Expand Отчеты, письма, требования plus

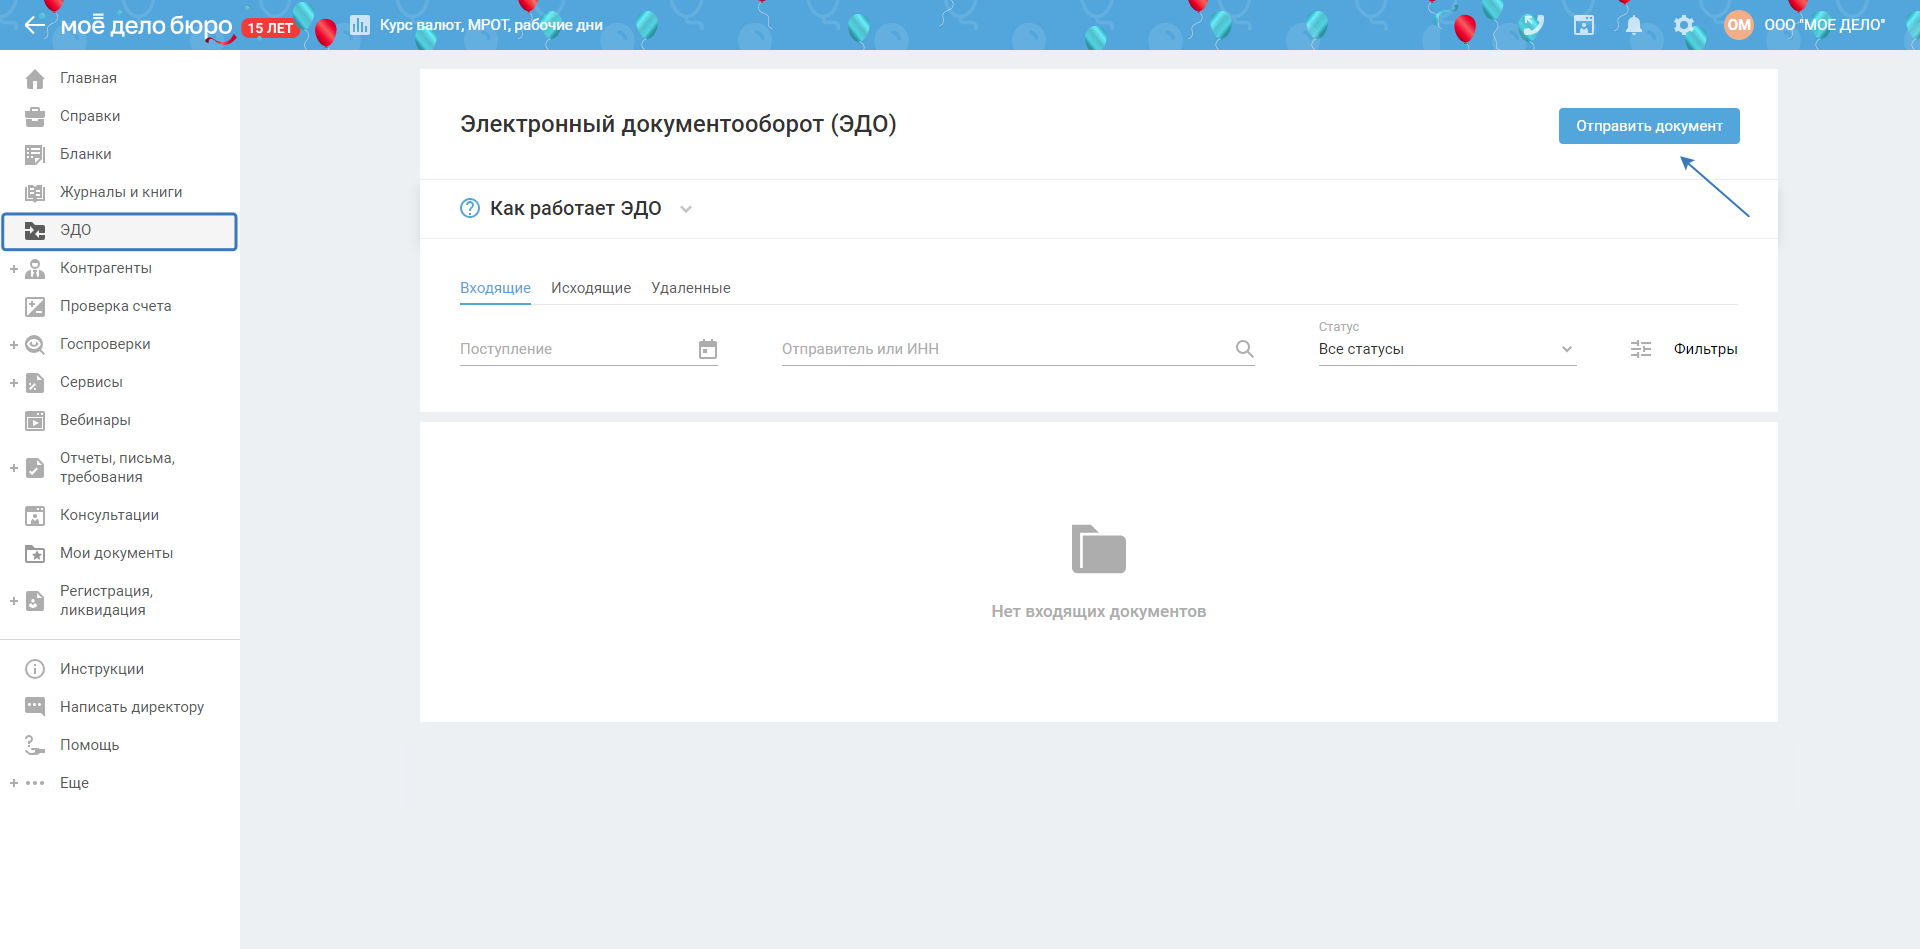pos(14,468)
